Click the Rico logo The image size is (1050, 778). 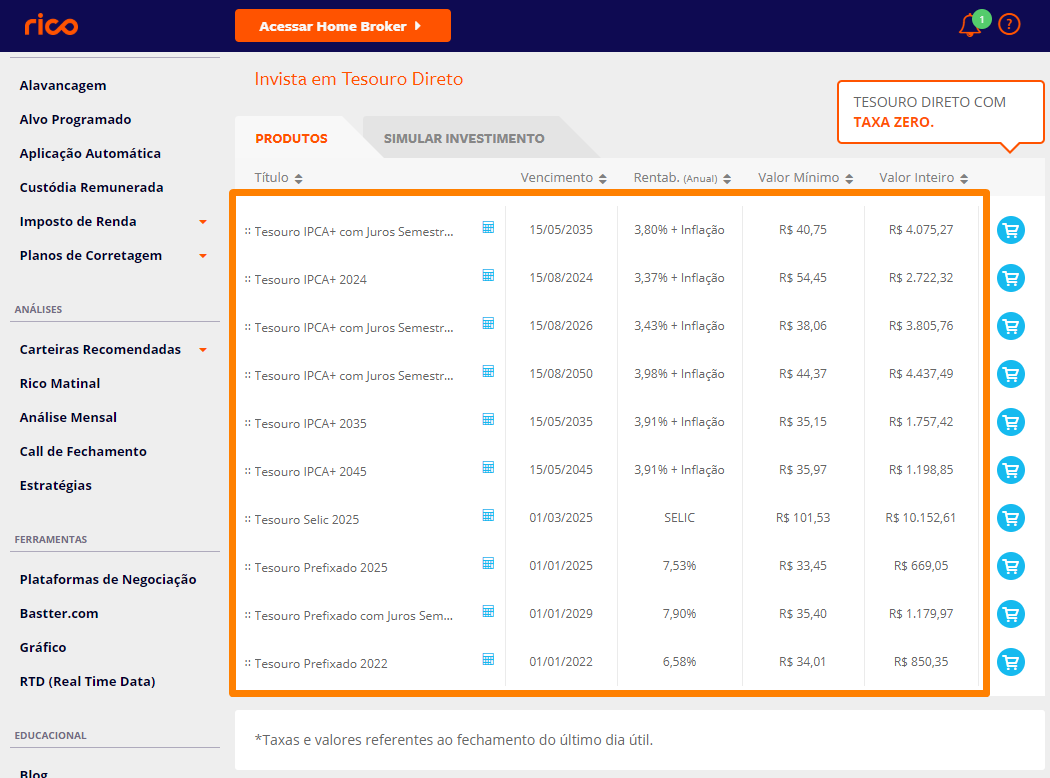pos(51,25)
